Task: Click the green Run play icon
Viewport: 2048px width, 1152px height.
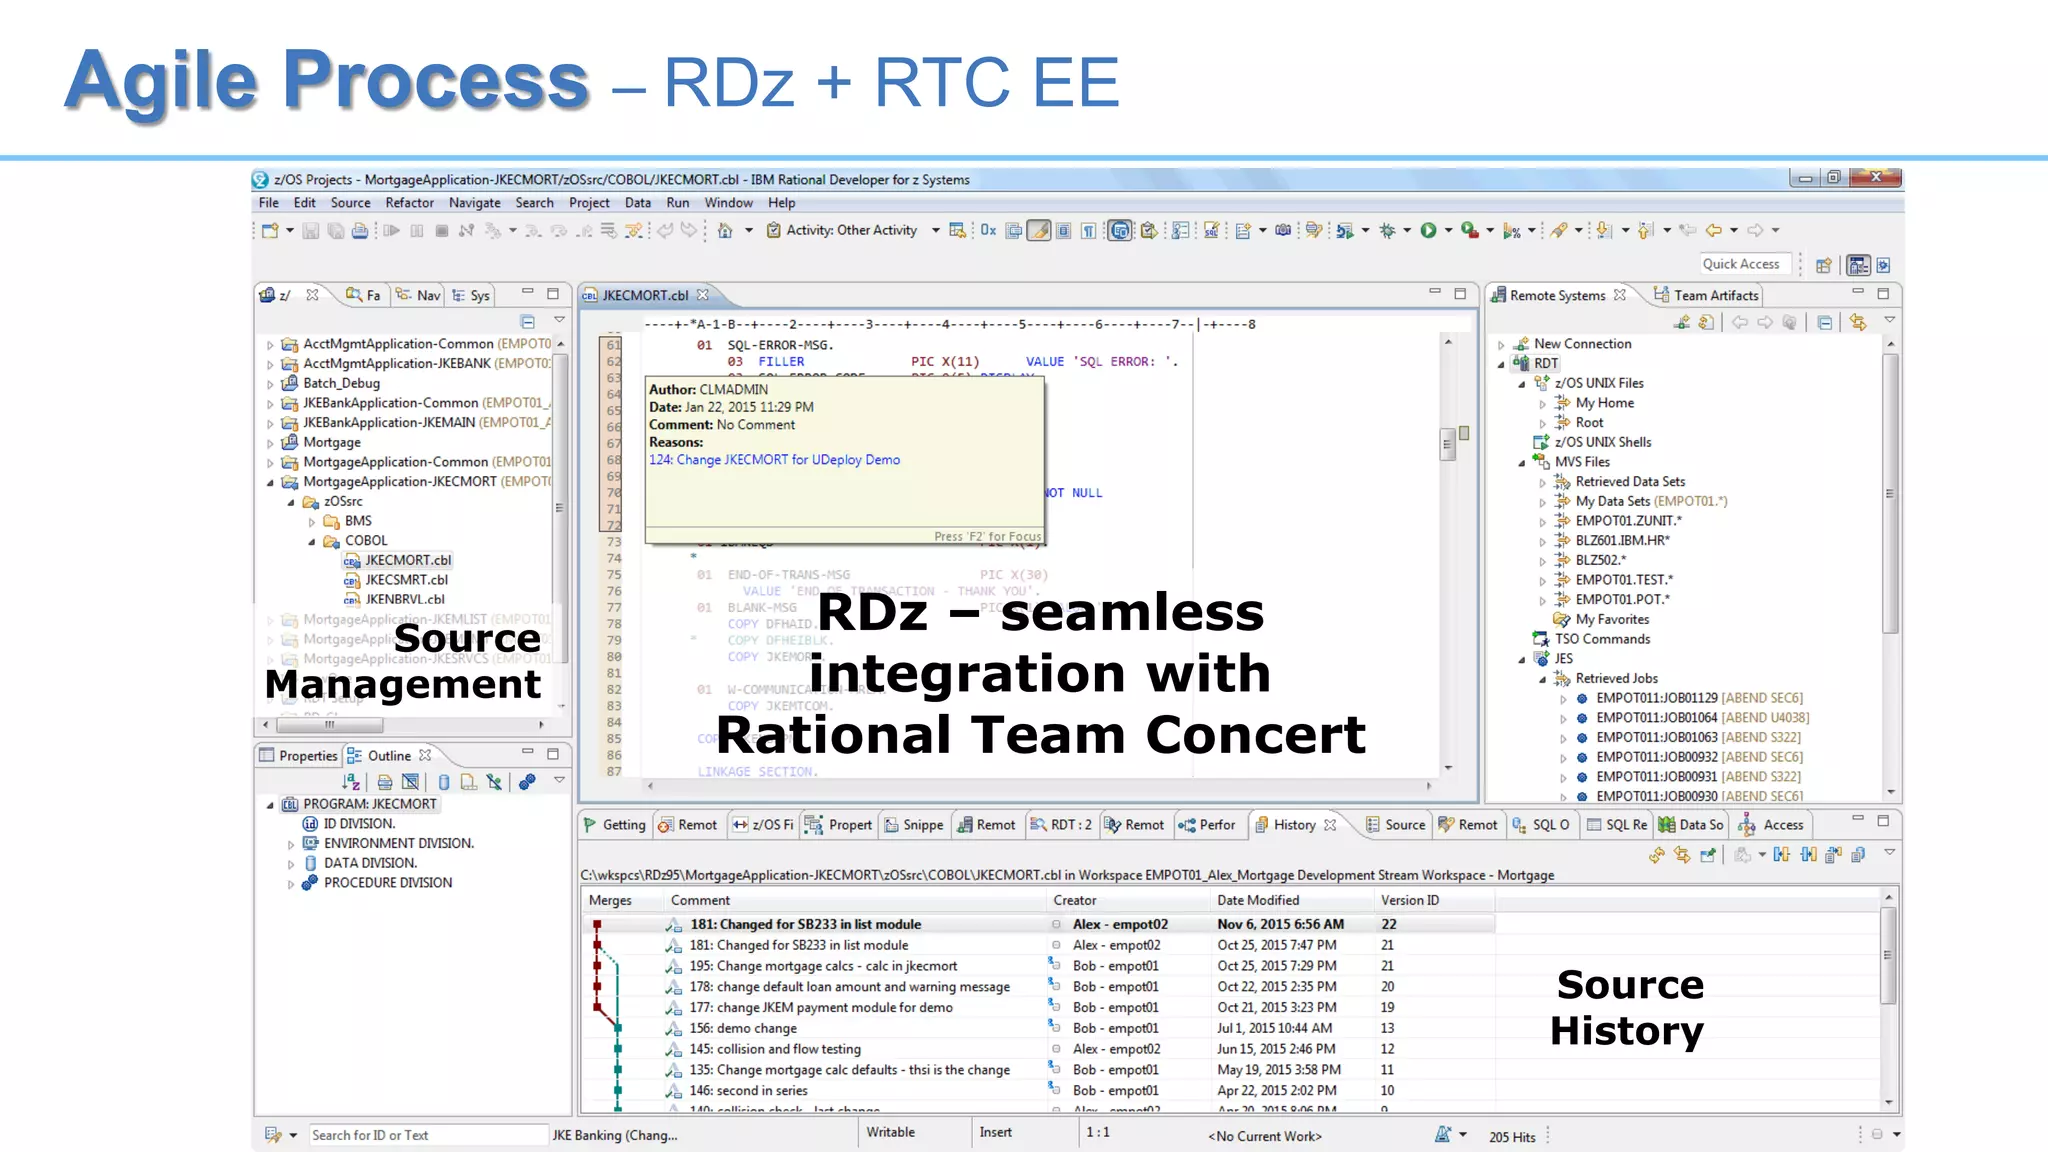Action: click(x=1428, y=231)
